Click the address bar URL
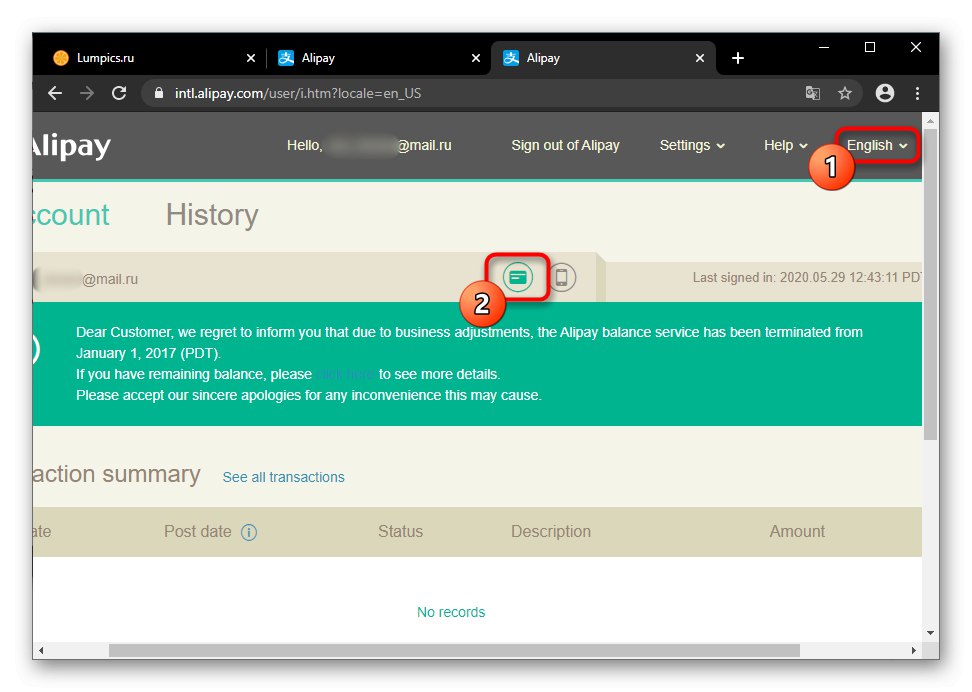Screen dimensions: 972x692 [298, 93]
